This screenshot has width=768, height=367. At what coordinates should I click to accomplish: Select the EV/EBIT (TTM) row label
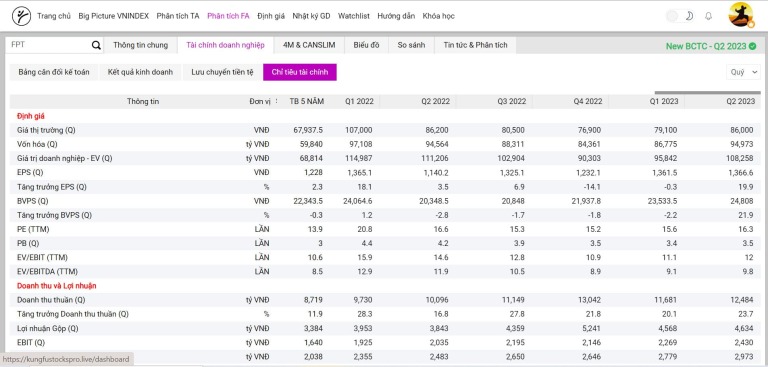pyautogui.click(x=42, y=257)
